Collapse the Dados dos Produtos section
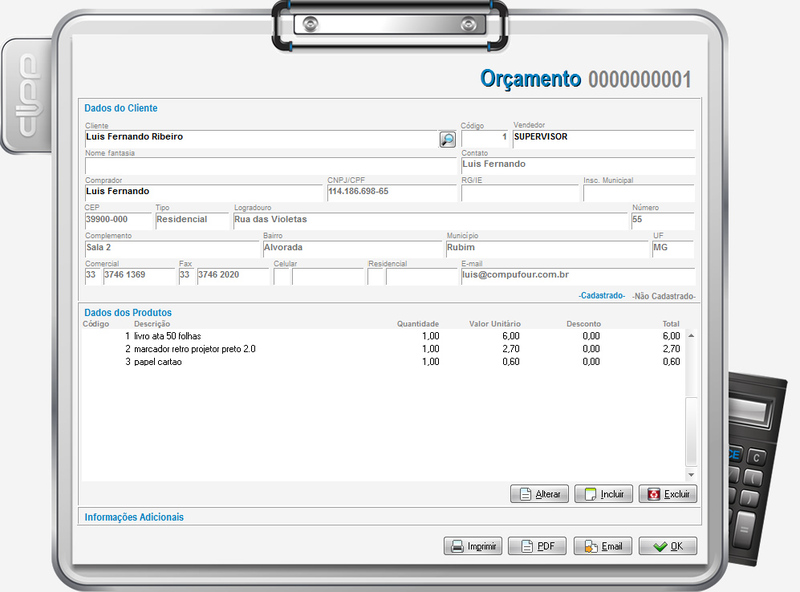800x592 pixels. click(x=128, y=313)
